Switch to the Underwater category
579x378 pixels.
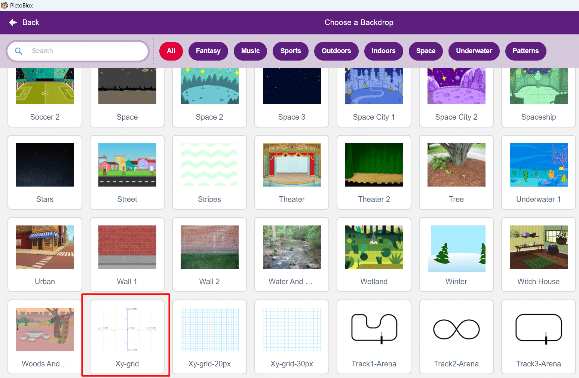pos(474,51)
